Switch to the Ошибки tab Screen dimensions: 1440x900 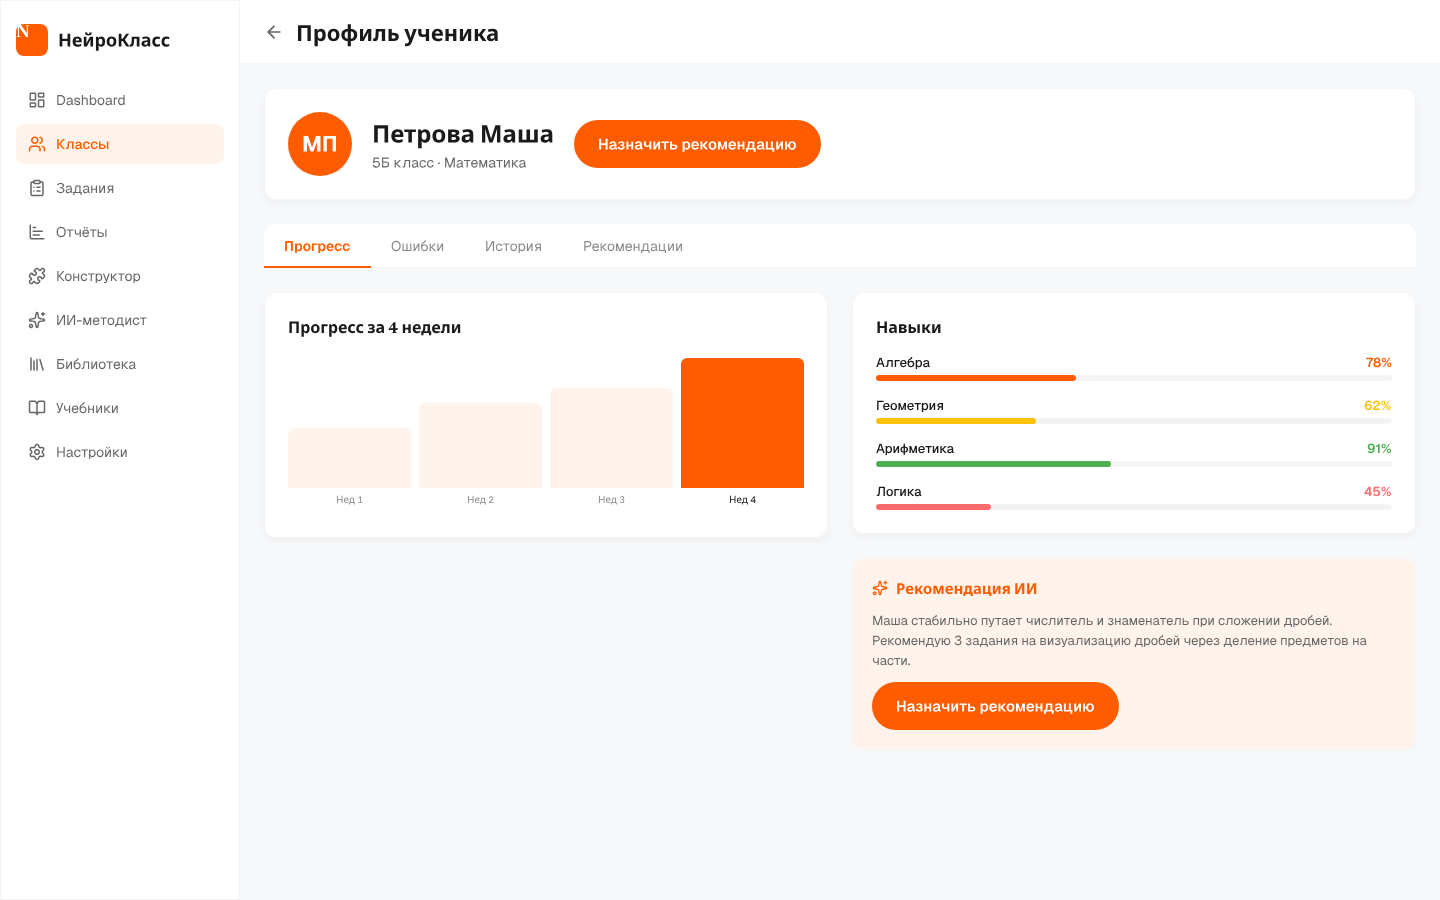[418, 245]
